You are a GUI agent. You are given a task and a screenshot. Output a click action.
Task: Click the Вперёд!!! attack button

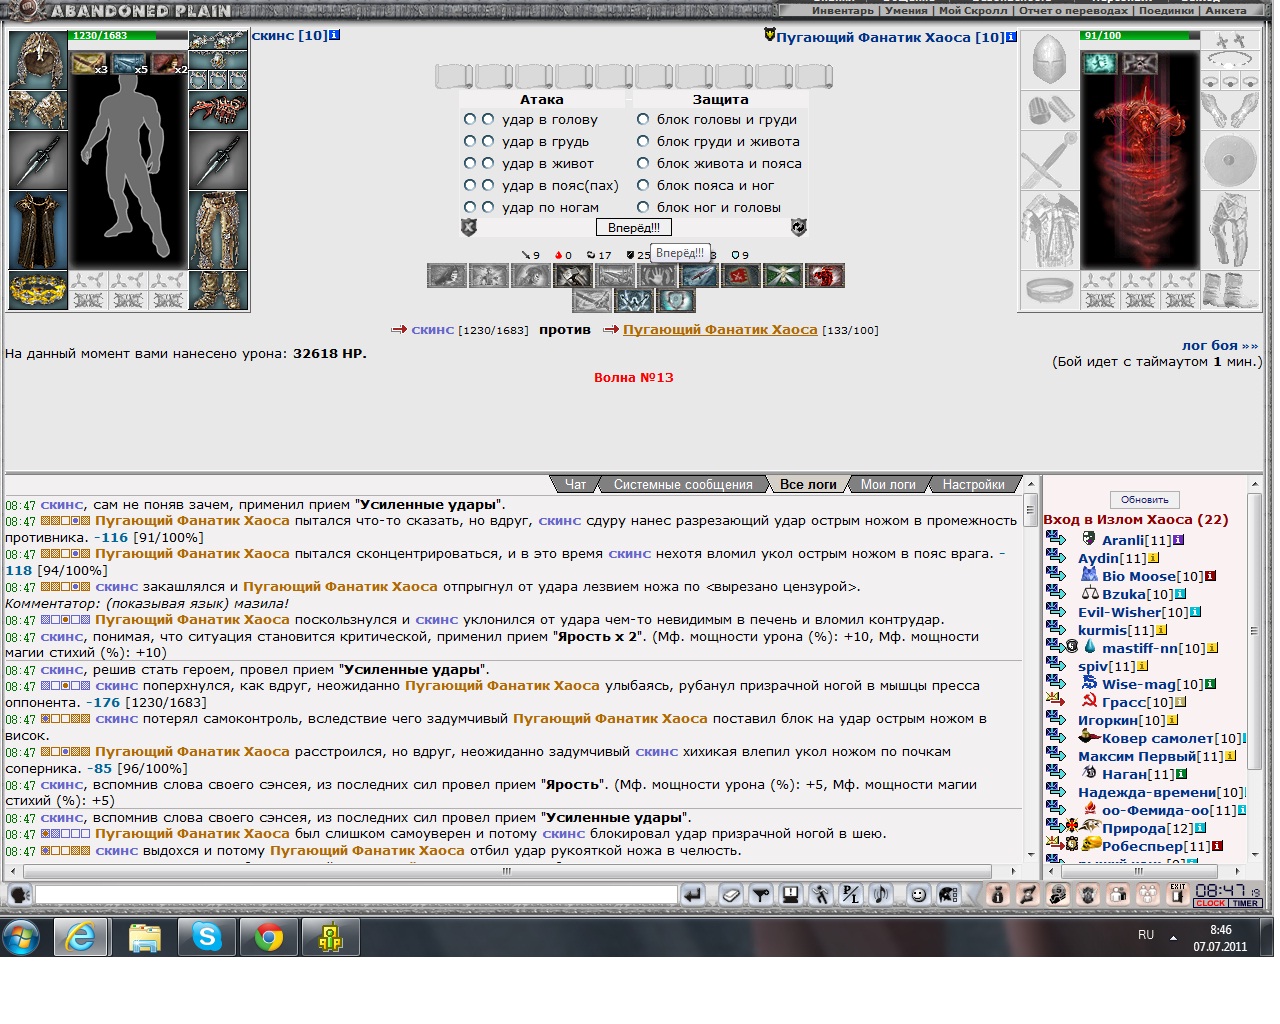tap(634, 228)
